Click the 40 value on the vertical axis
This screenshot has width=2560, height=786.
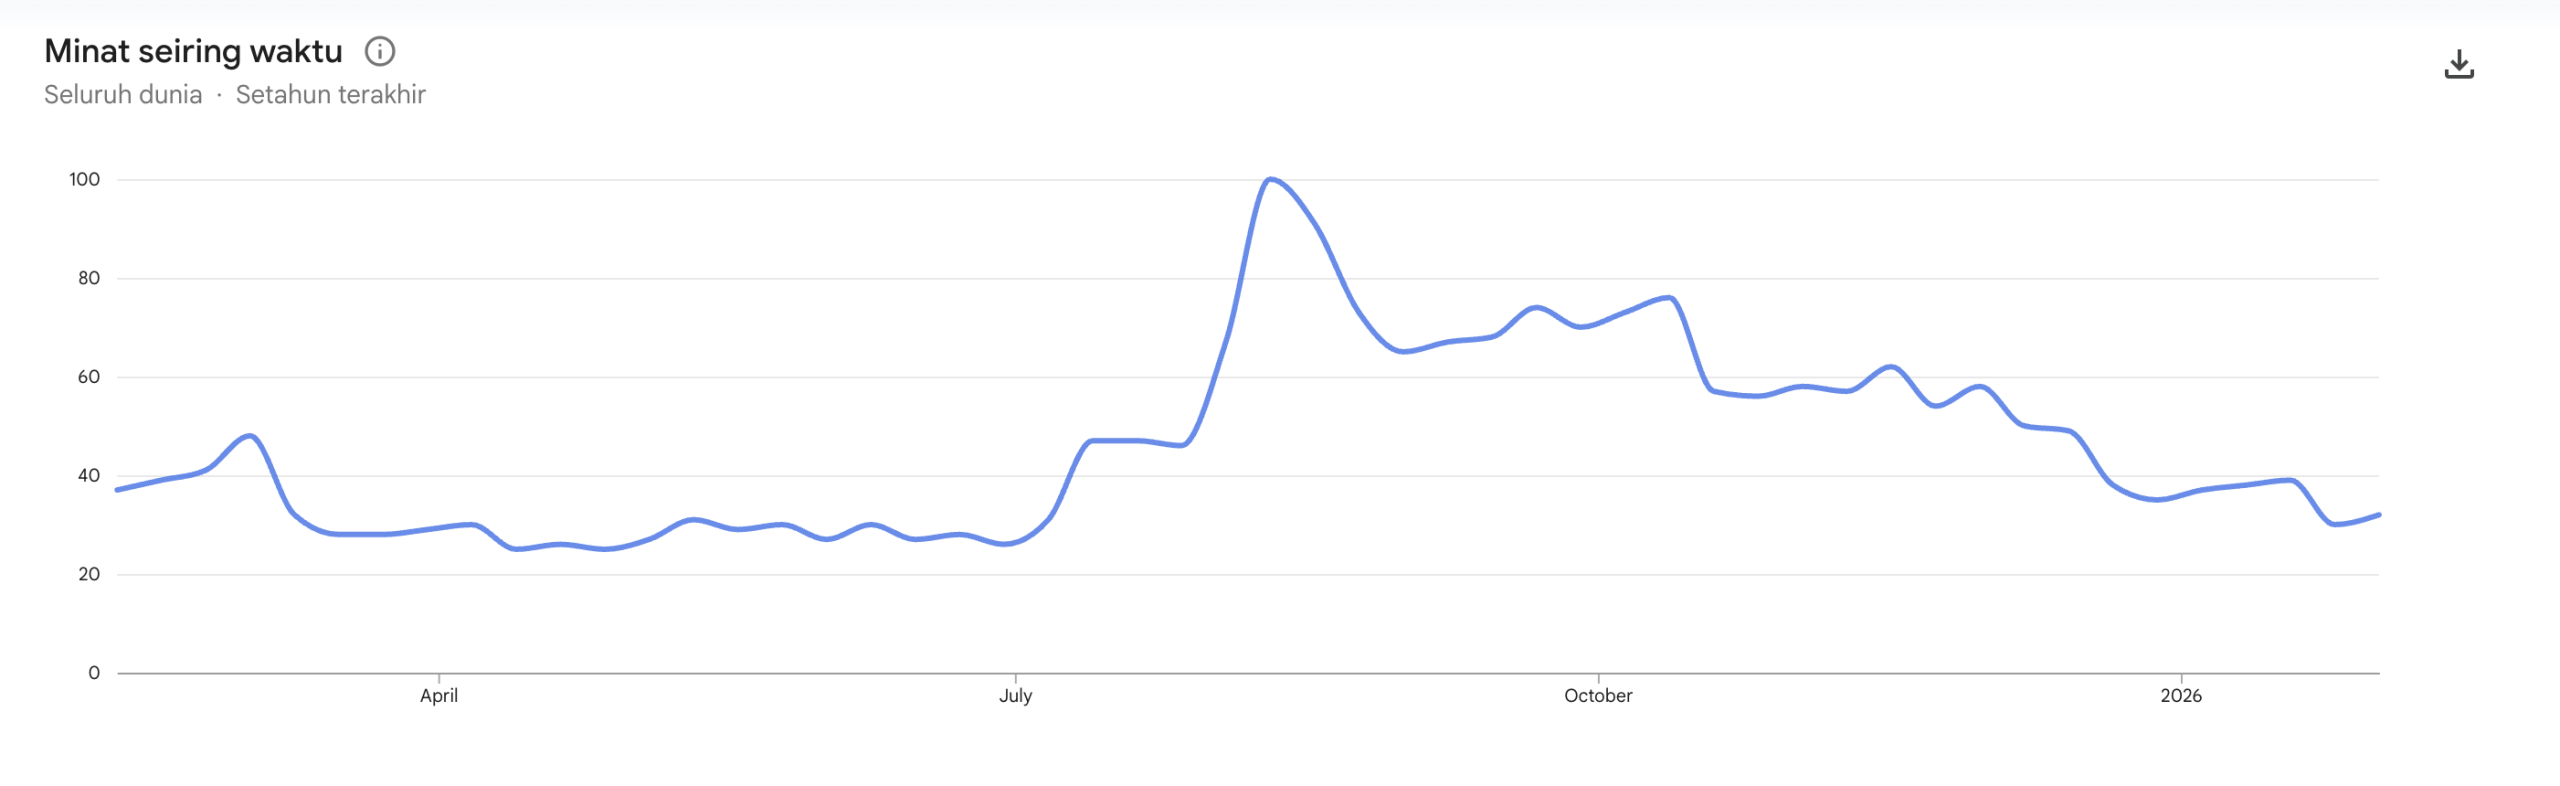(x=89, y=476)
